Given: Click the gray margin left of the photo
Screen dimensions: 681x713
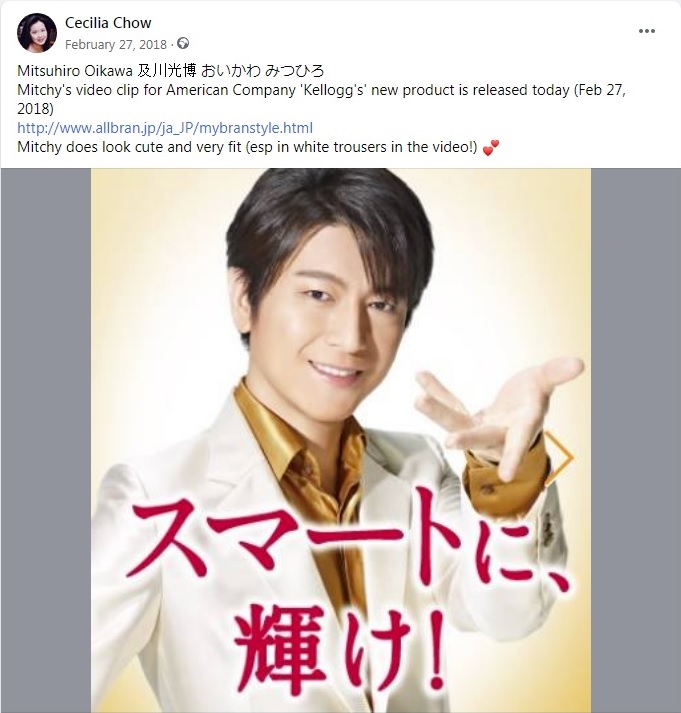Looking at the screenshot, I should [45, 440].
